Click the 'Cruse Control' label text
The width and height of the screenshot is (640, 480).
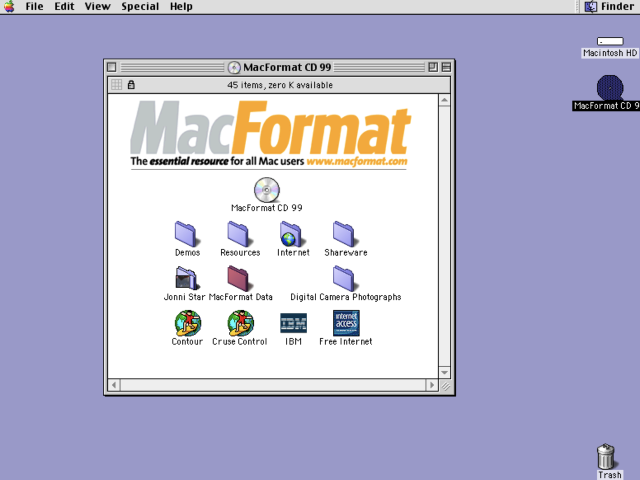(240, 342)
